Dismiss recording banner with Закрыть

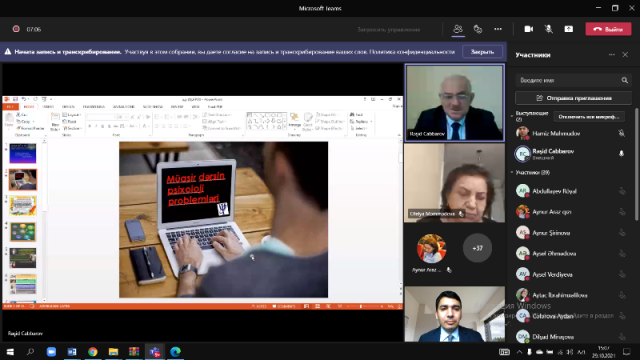pyautogui.click(x=482, y=52)
